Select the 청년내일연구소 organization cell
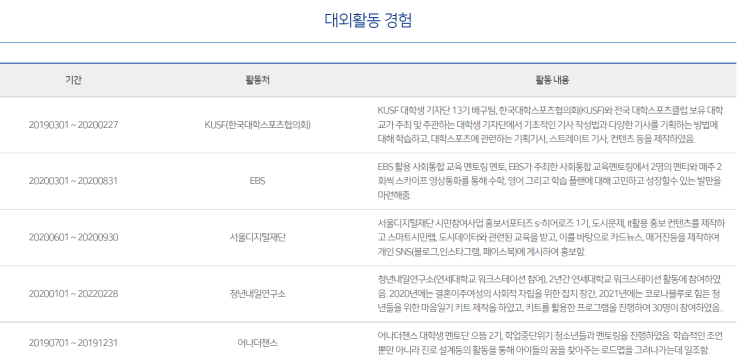740x363 pixels. 257,294
